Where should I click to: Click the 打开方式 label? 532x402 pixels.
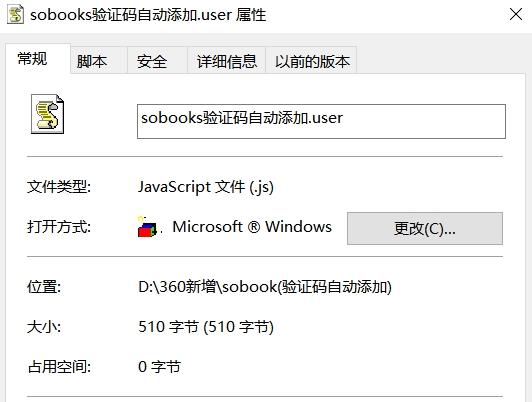(x=59, y=227)
